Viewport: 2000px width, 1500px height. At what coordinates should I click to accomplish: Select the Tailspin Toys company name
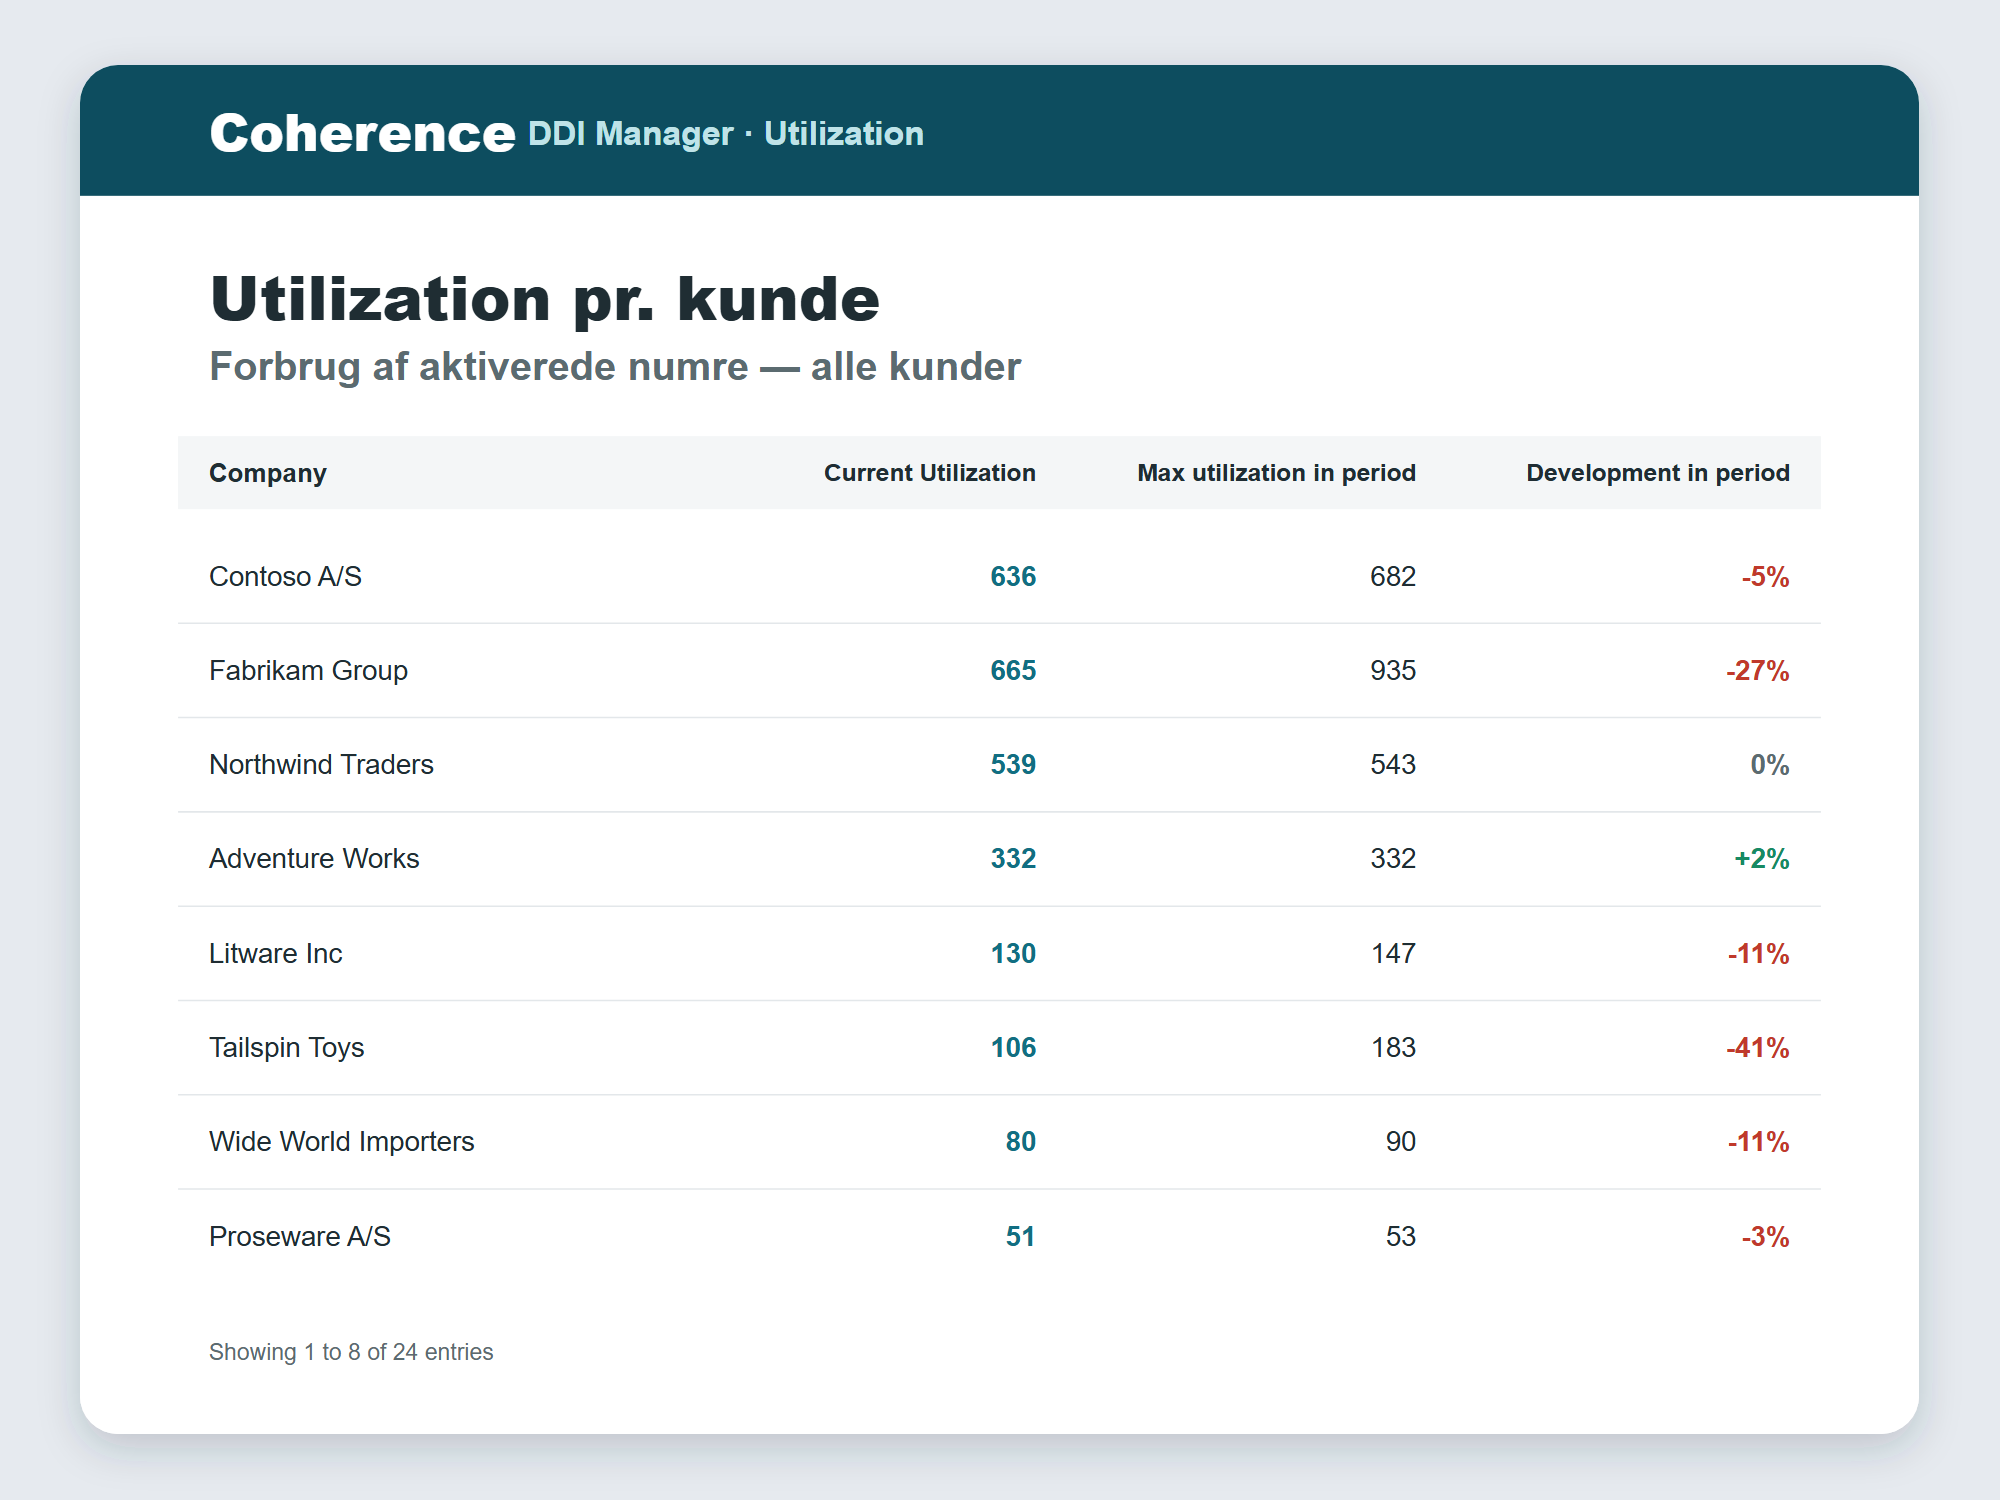point(286,1048)
